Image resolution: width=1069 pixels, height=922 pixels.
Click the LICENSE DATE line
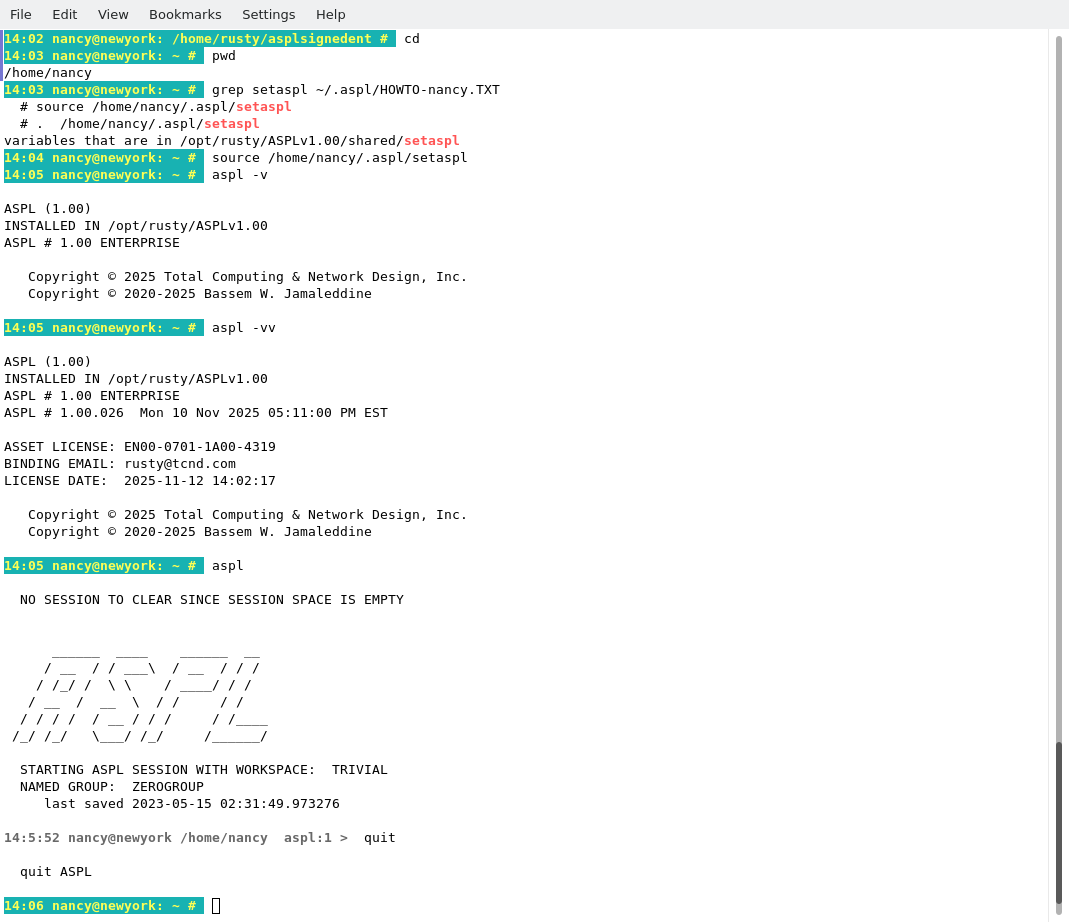tap(139, 481)
